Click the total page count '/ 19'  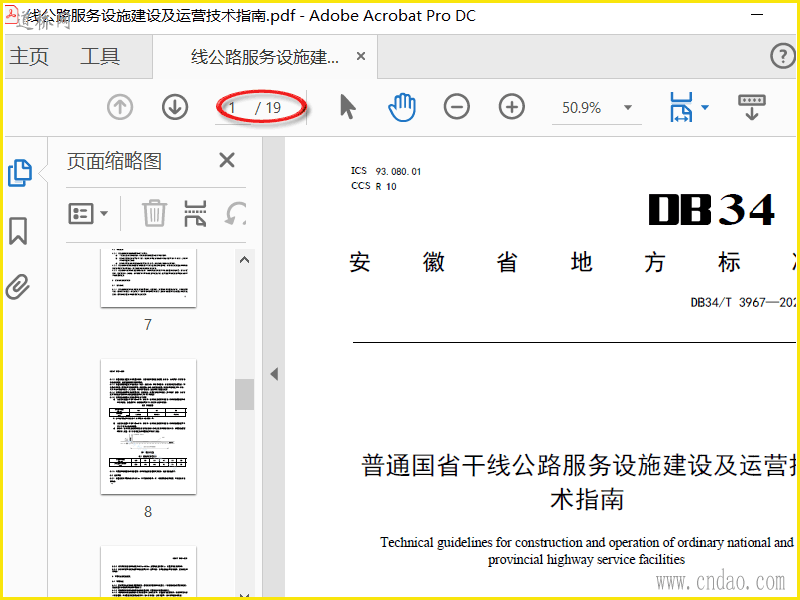point(268,108)
